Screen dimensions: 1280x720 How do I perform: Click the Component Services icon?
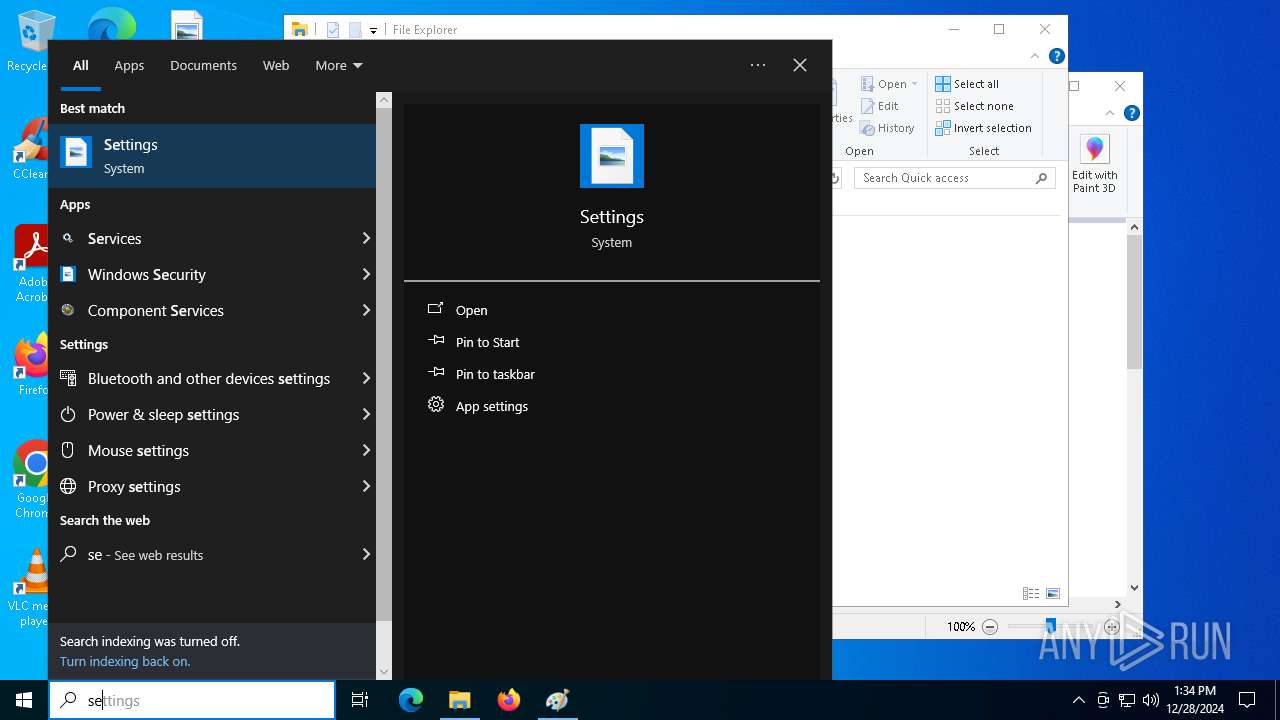coord(68,310)
